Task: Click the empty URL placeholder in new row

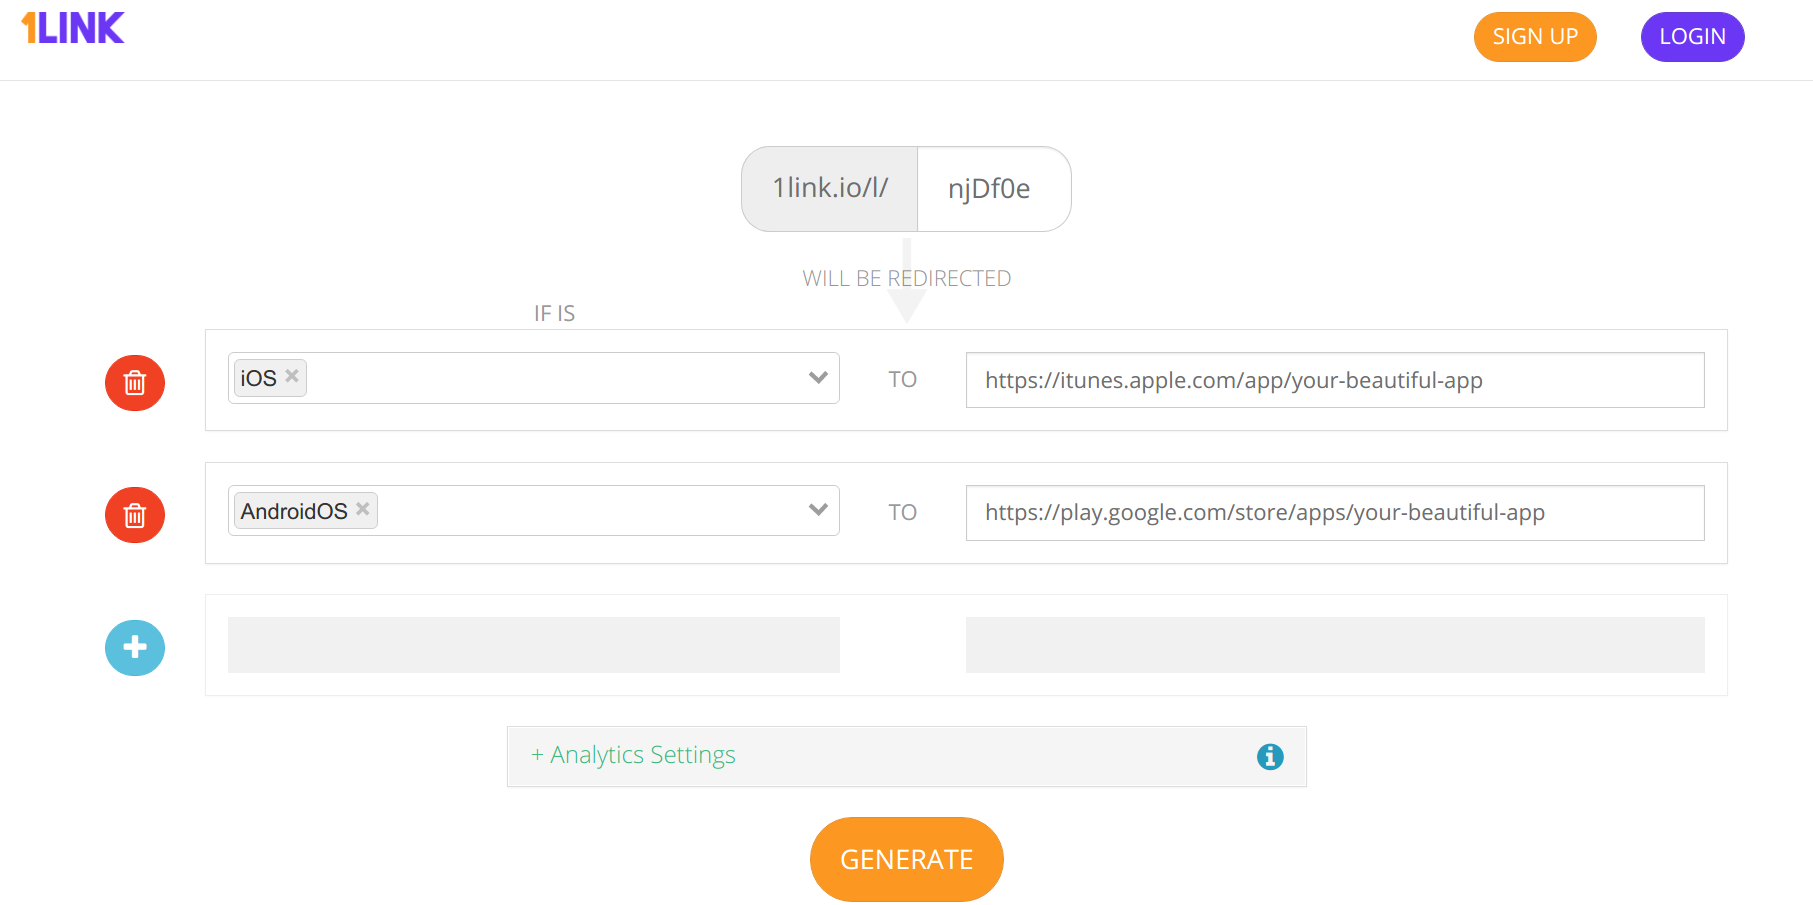Action: (x=1335, y=645)
